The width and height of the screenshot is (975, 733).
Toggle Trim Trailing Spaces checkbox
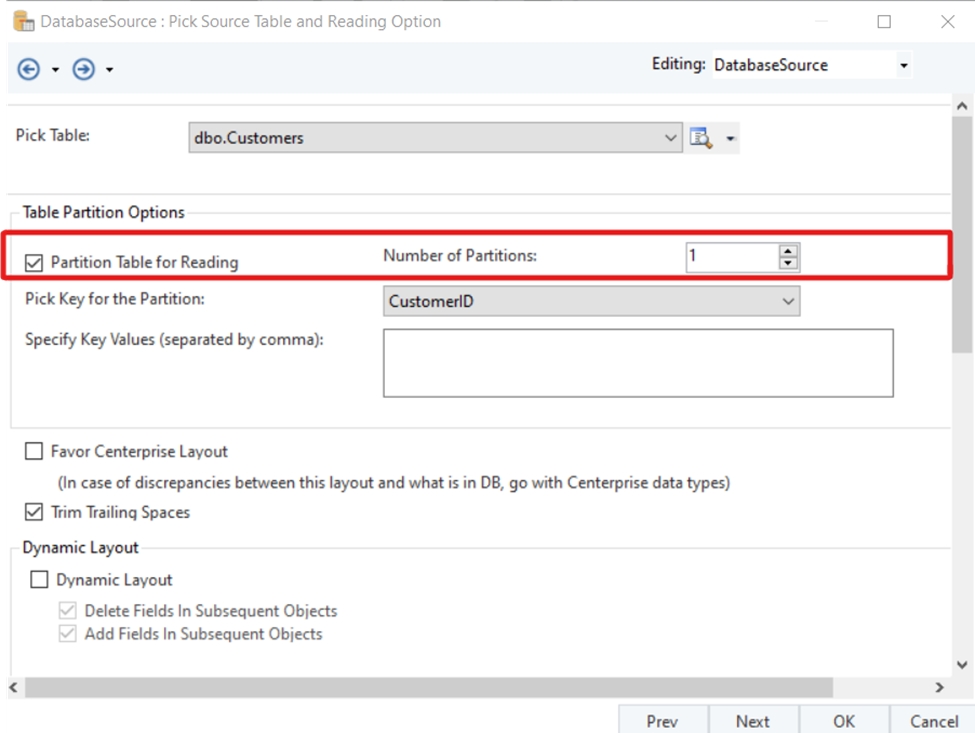click(35, 513)
